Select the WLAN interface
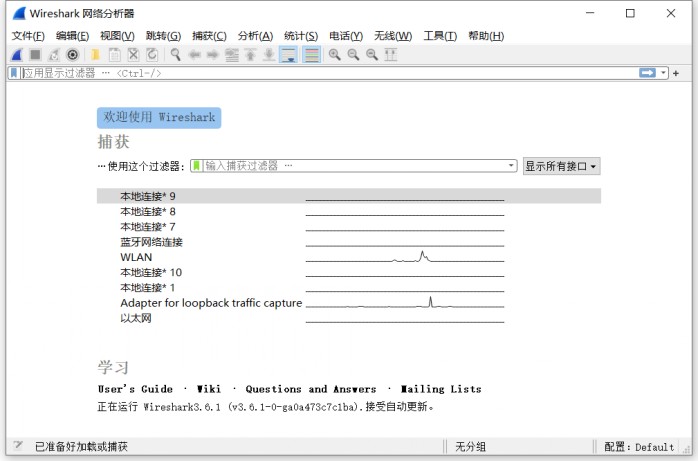698x461 pixels. [349, 257]
